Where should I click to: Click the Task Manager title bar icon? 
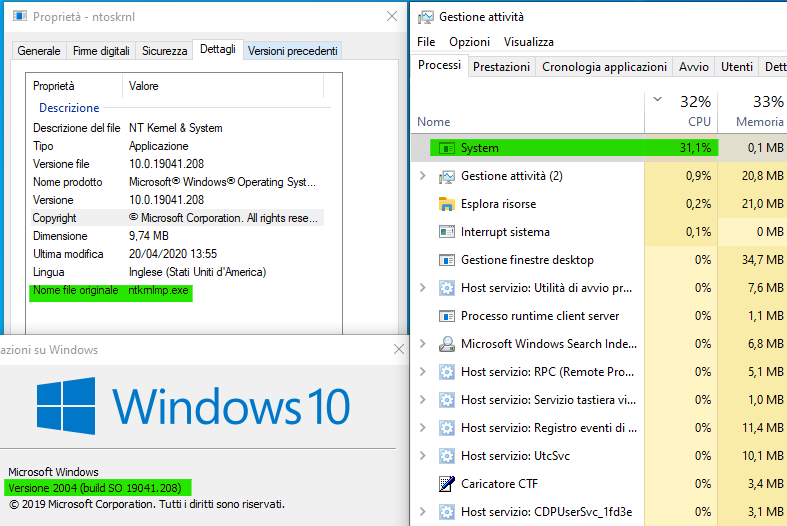tap(425, 17)
